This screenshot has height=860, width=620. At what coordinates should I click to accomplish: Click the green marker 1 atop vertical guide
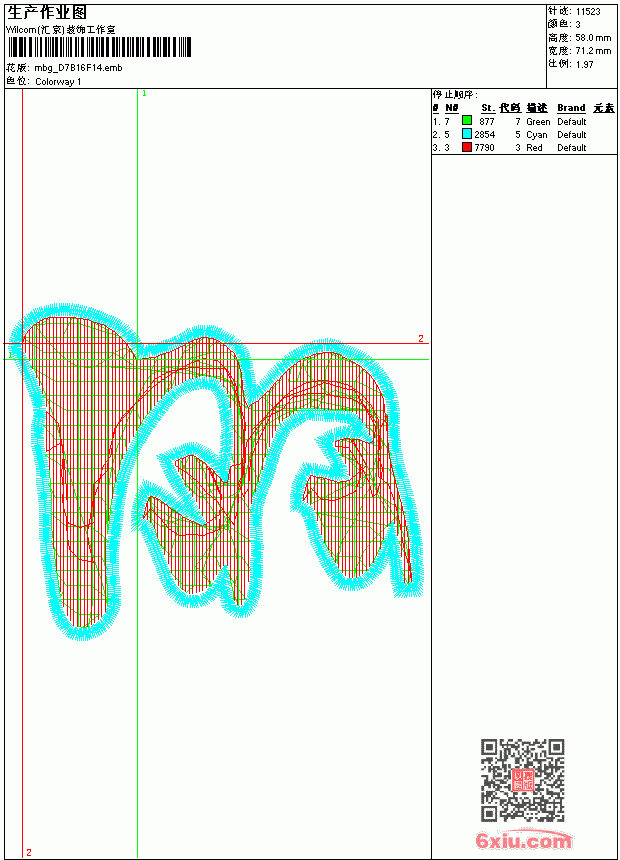144,94
